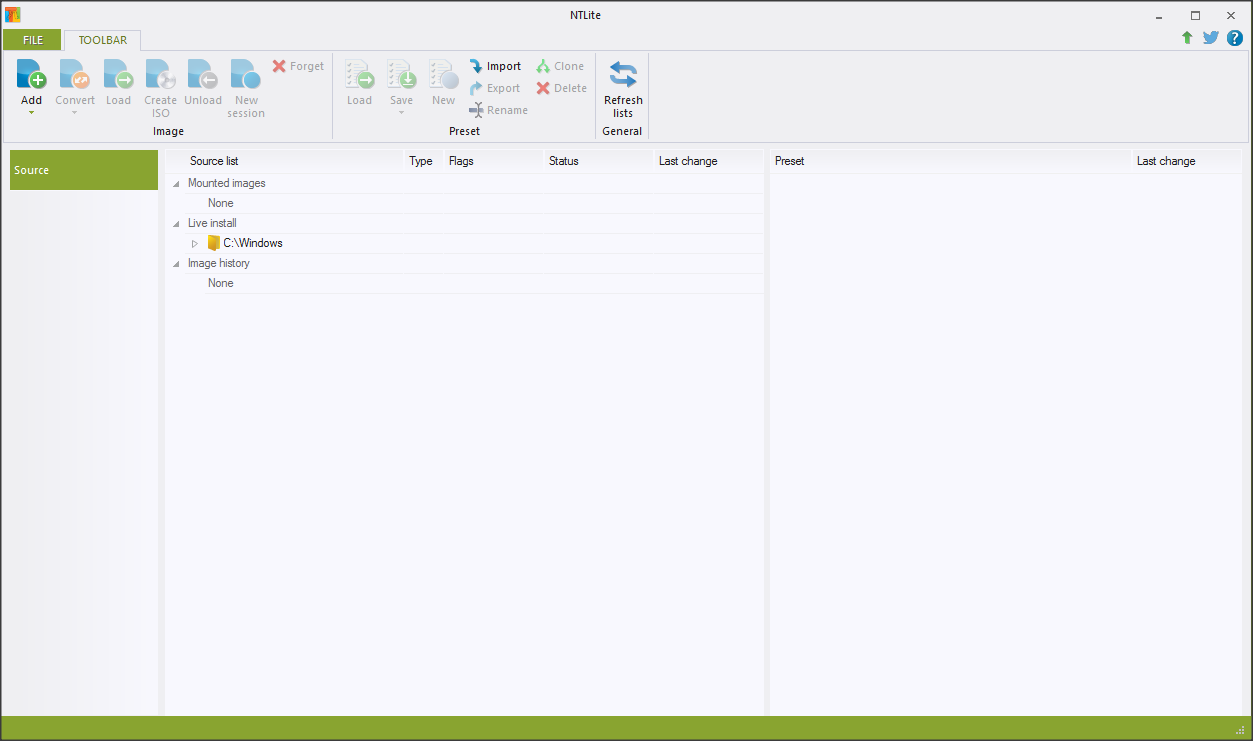
Task: Collapse the Image history group
Action: (177, 264)
